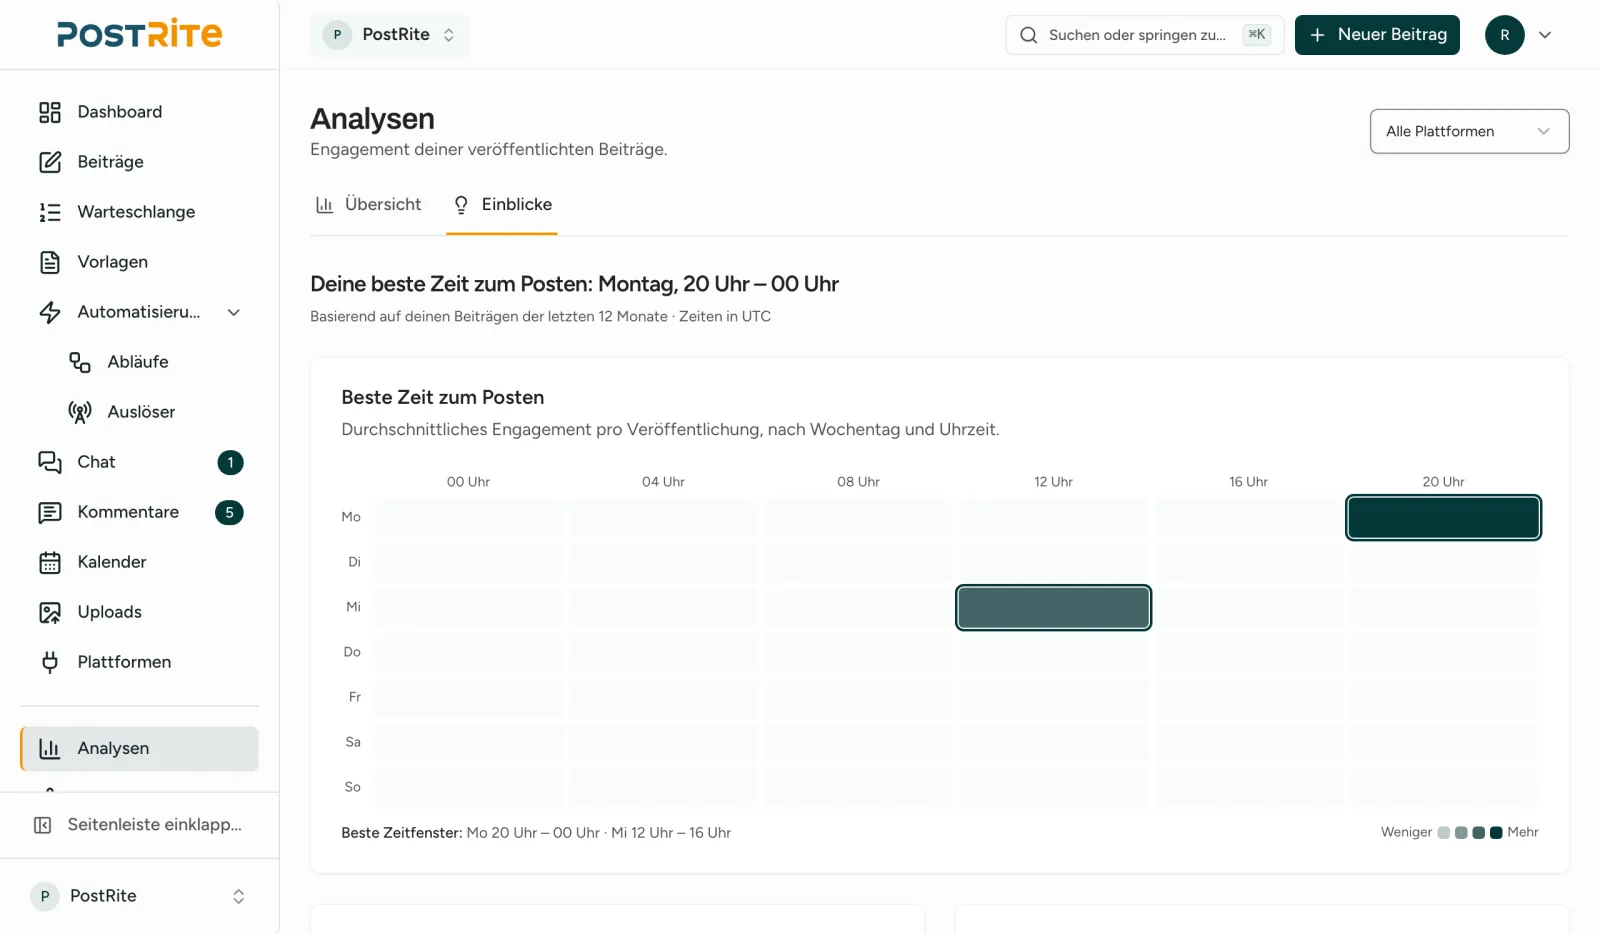Click the 'Mo' row label in heatmap
This screenshot has width=1600, height=934.
click(x=351, y=517)
